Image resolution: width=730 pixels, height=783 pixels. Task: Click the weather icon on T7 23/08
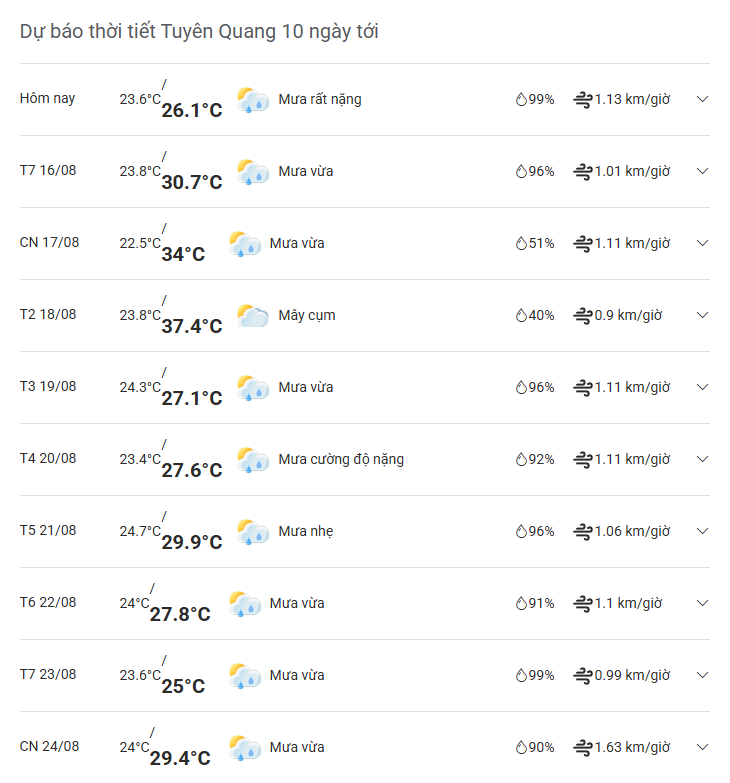244,676
